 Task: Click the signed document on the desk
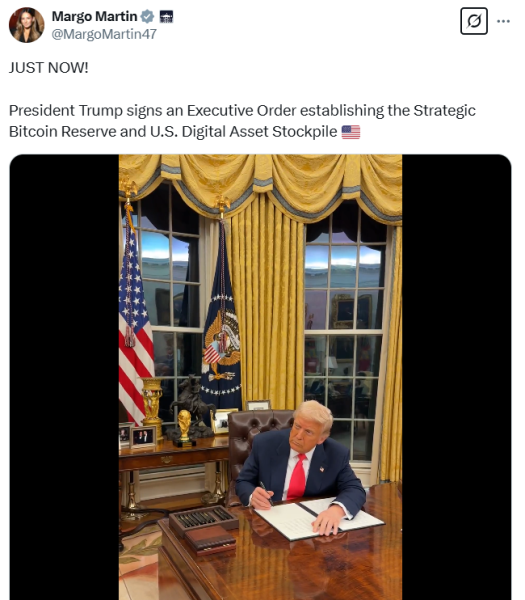pyautogui.click(x=319, y=519)
